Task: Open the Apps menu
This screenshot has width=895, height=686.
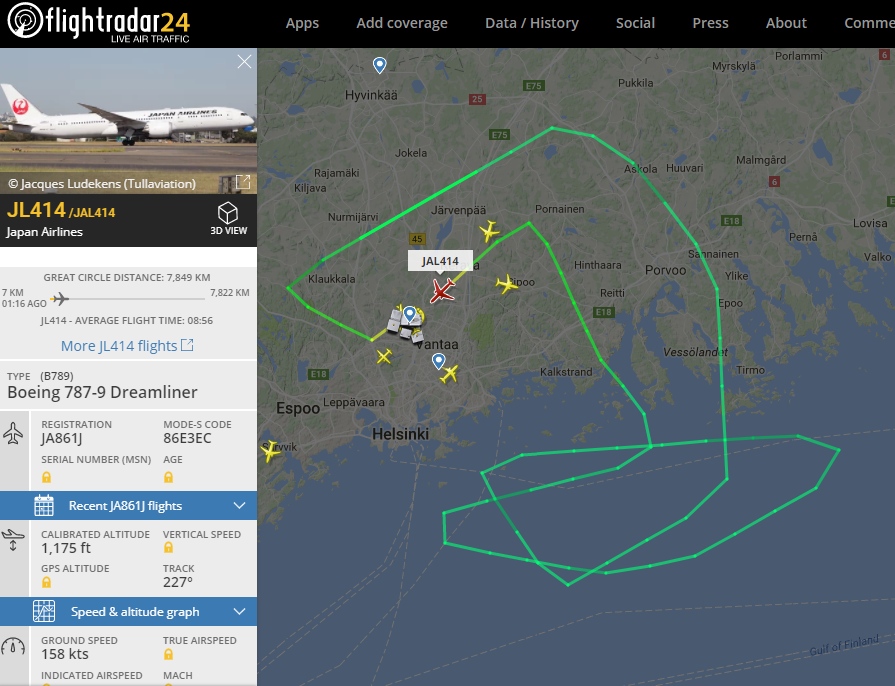Action: click(302, 23)
